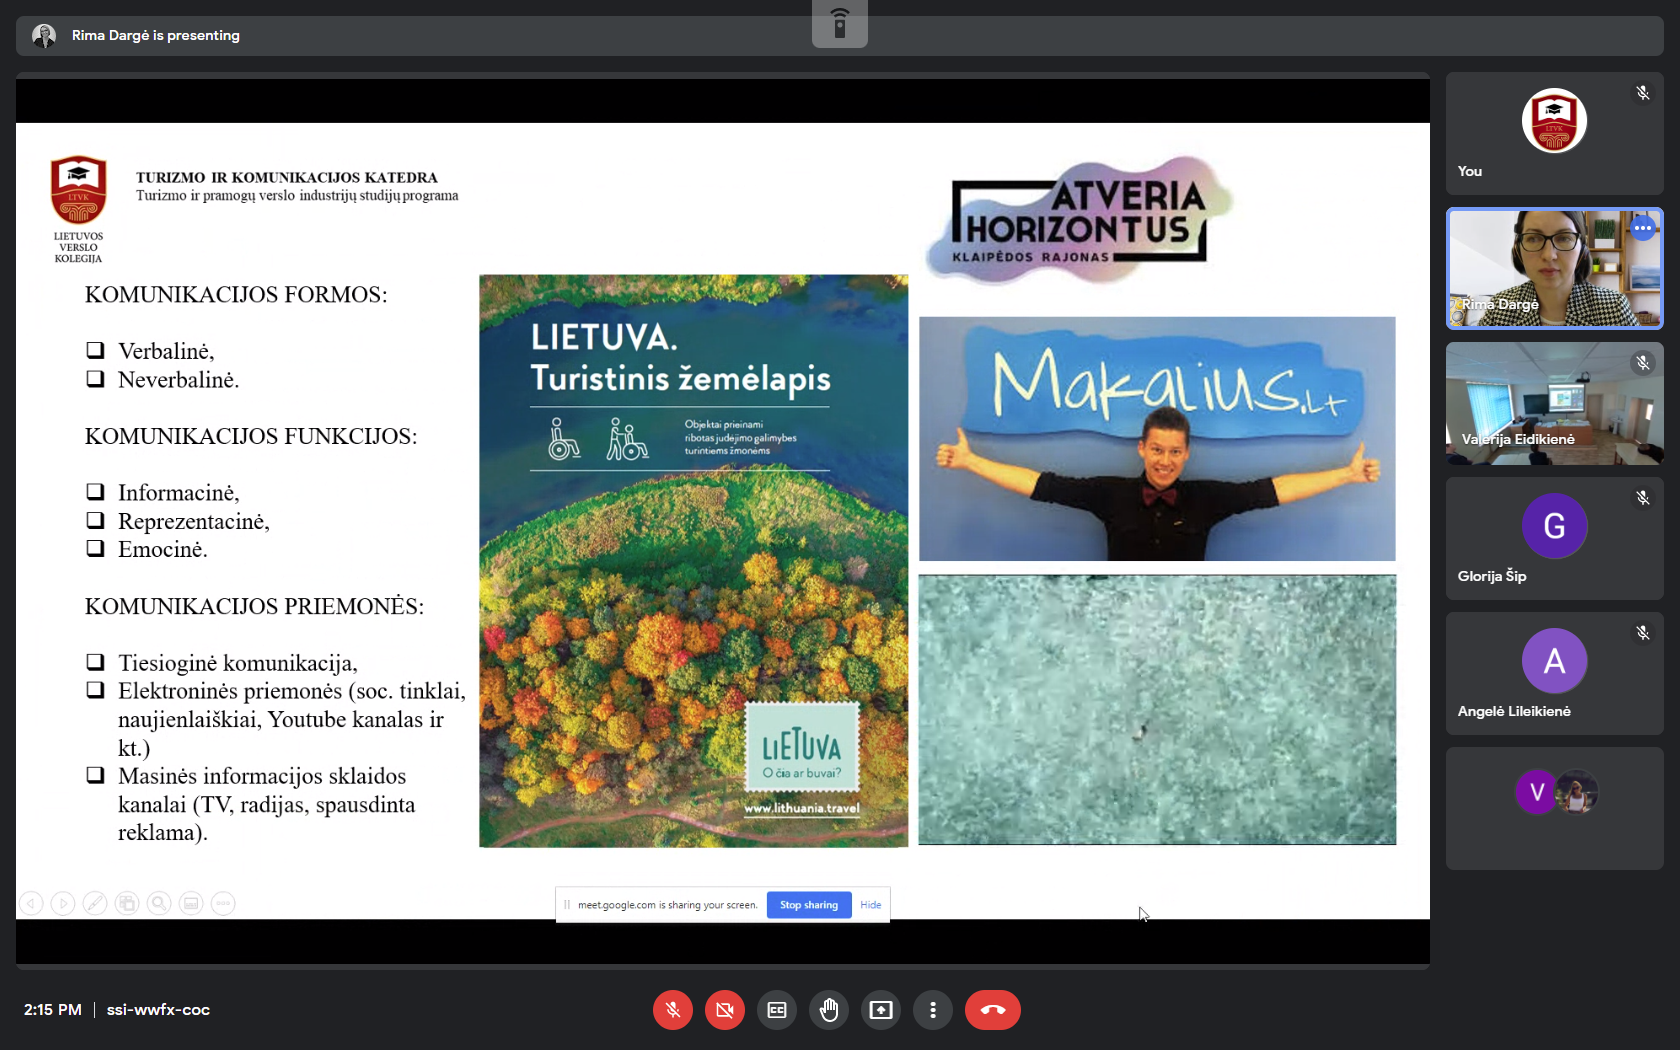Toggle slideshow subtitles icon

point(191,904)
